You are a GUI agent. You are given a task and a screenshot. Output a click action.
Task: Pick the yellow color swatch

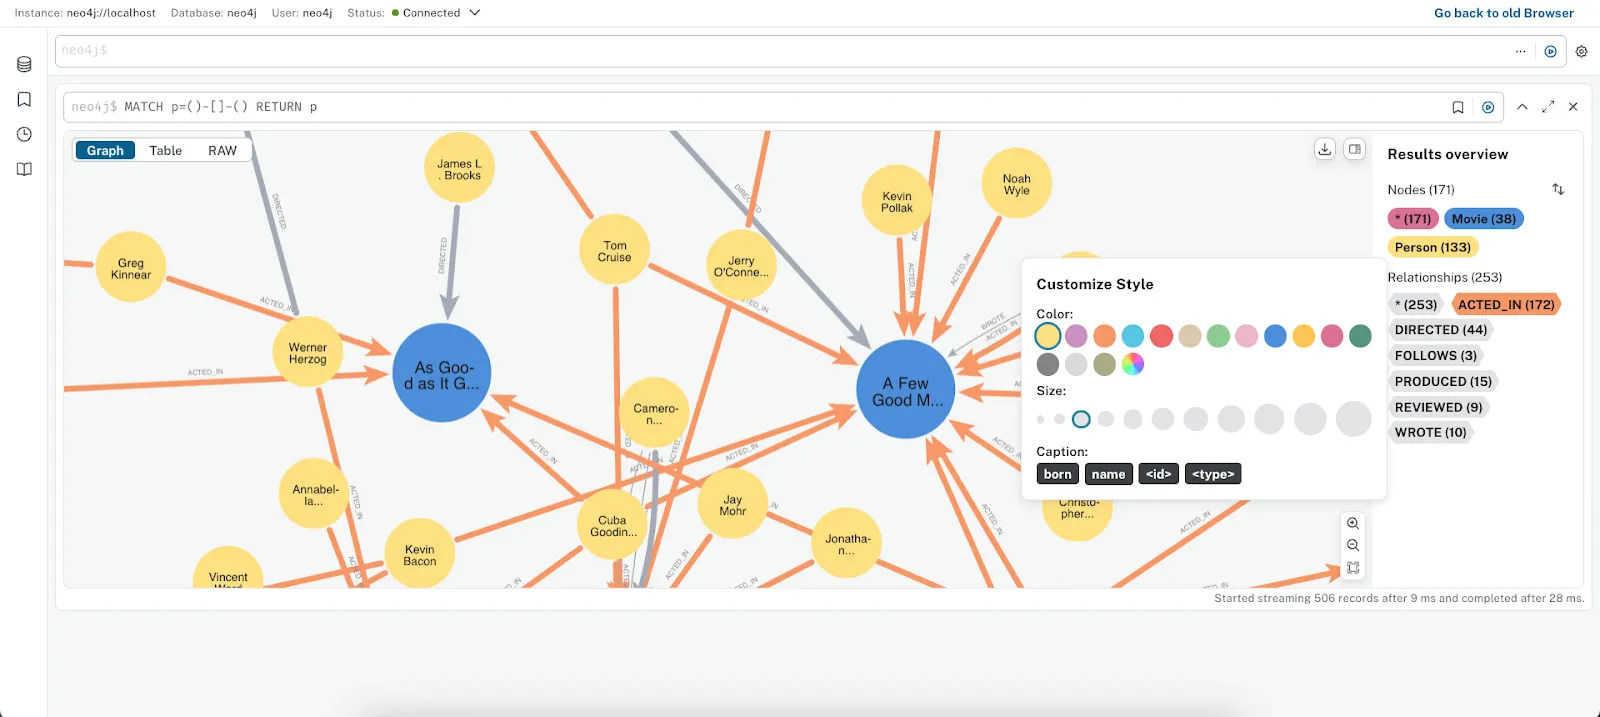(1048, 336)
